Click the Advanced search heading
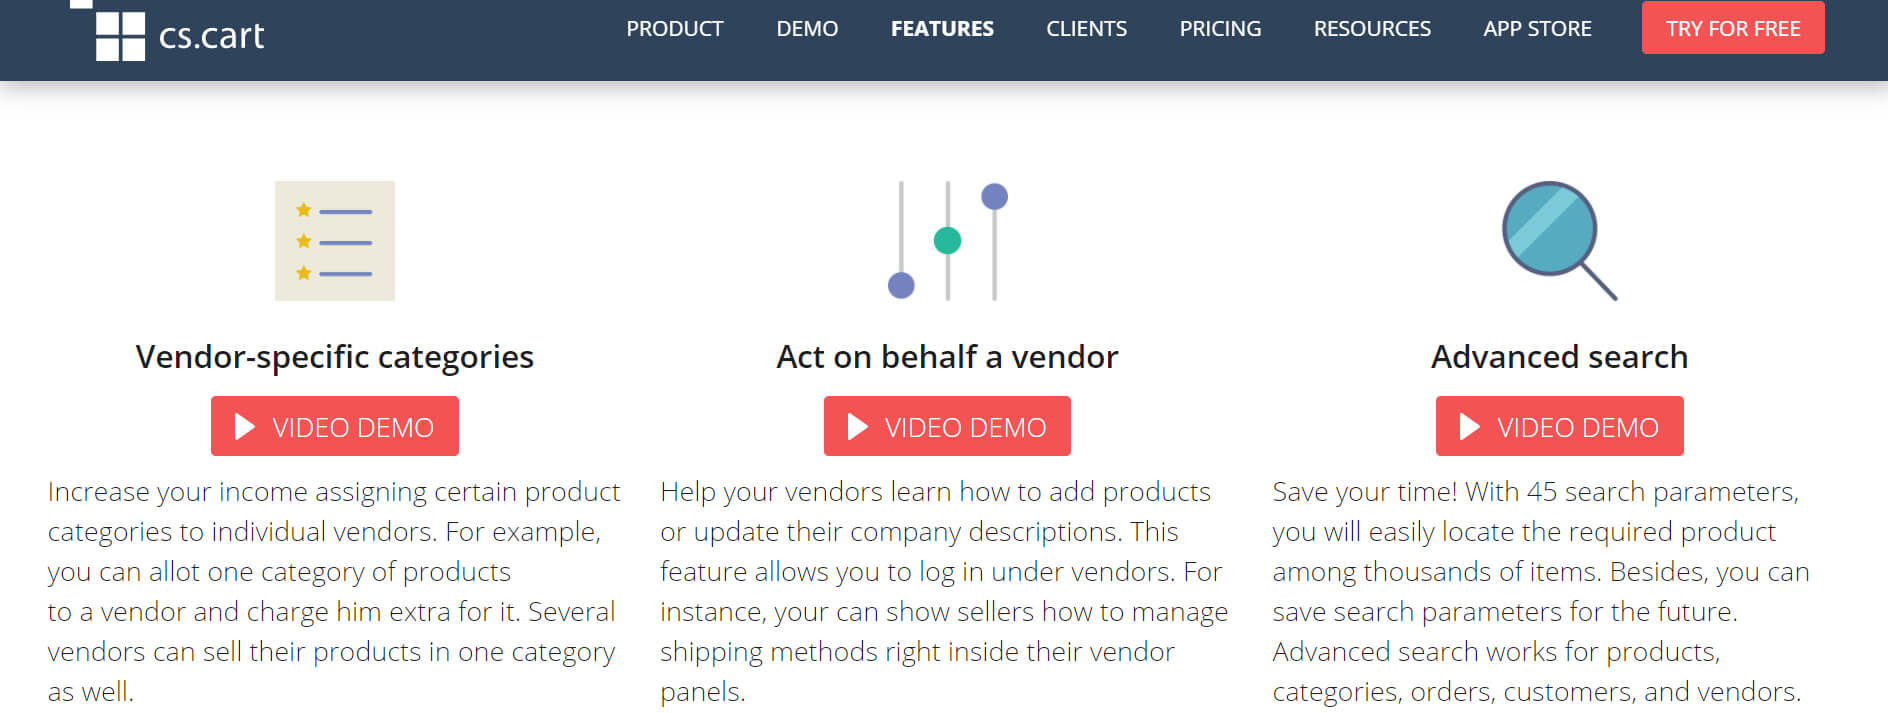Screen dimensions: 1888x713 (x=1559, y=357)
